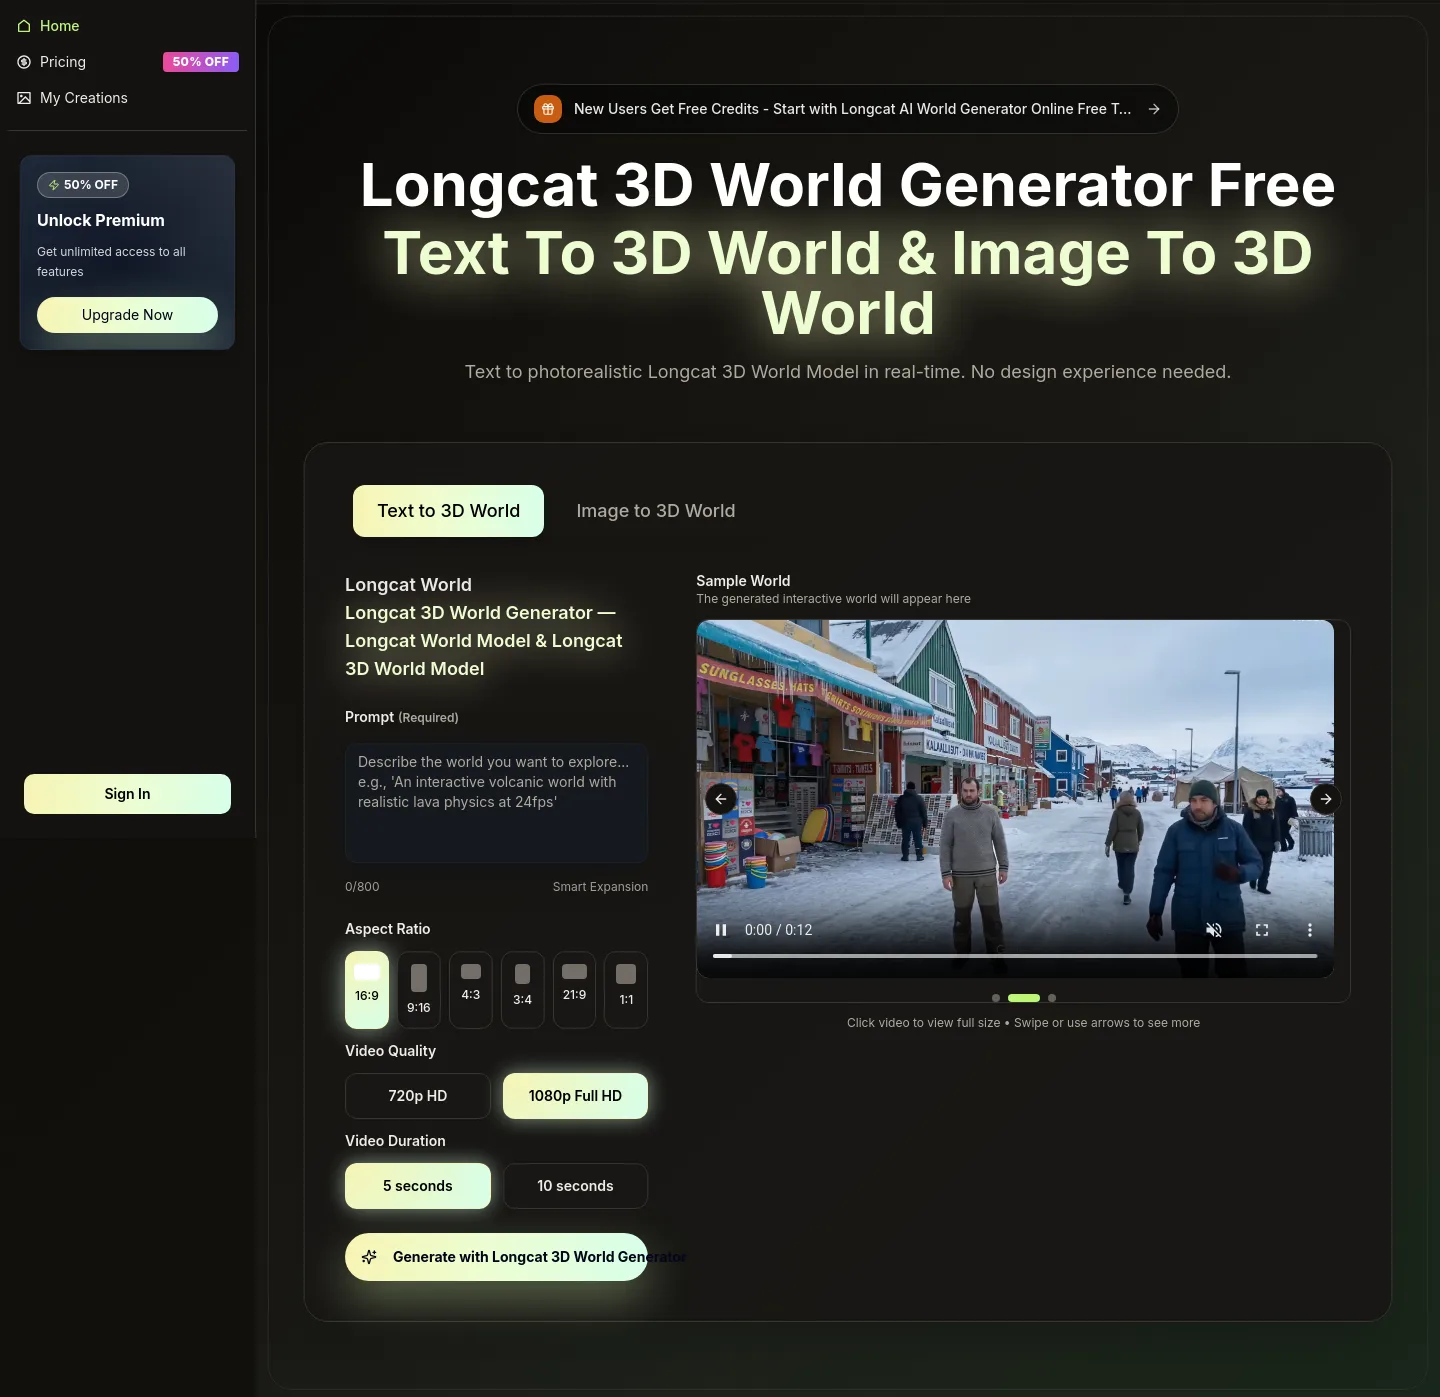Select the 9:16 aspect ratio
Screen dimensions: 1440x1397
click(x=419, y=990)
